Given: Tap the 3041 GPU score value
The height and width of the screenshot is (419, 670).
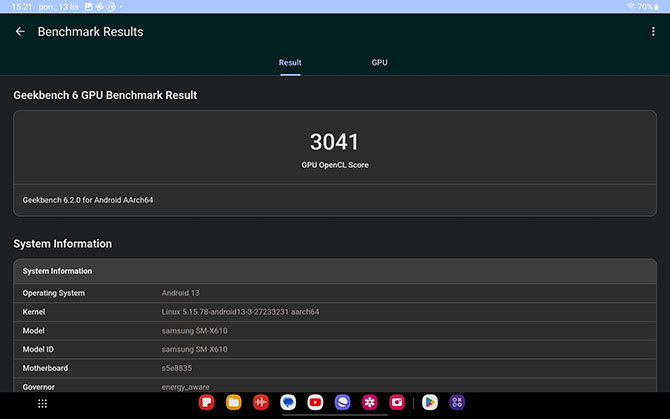Looking at the screenshot, I should [x=334, y=142].
